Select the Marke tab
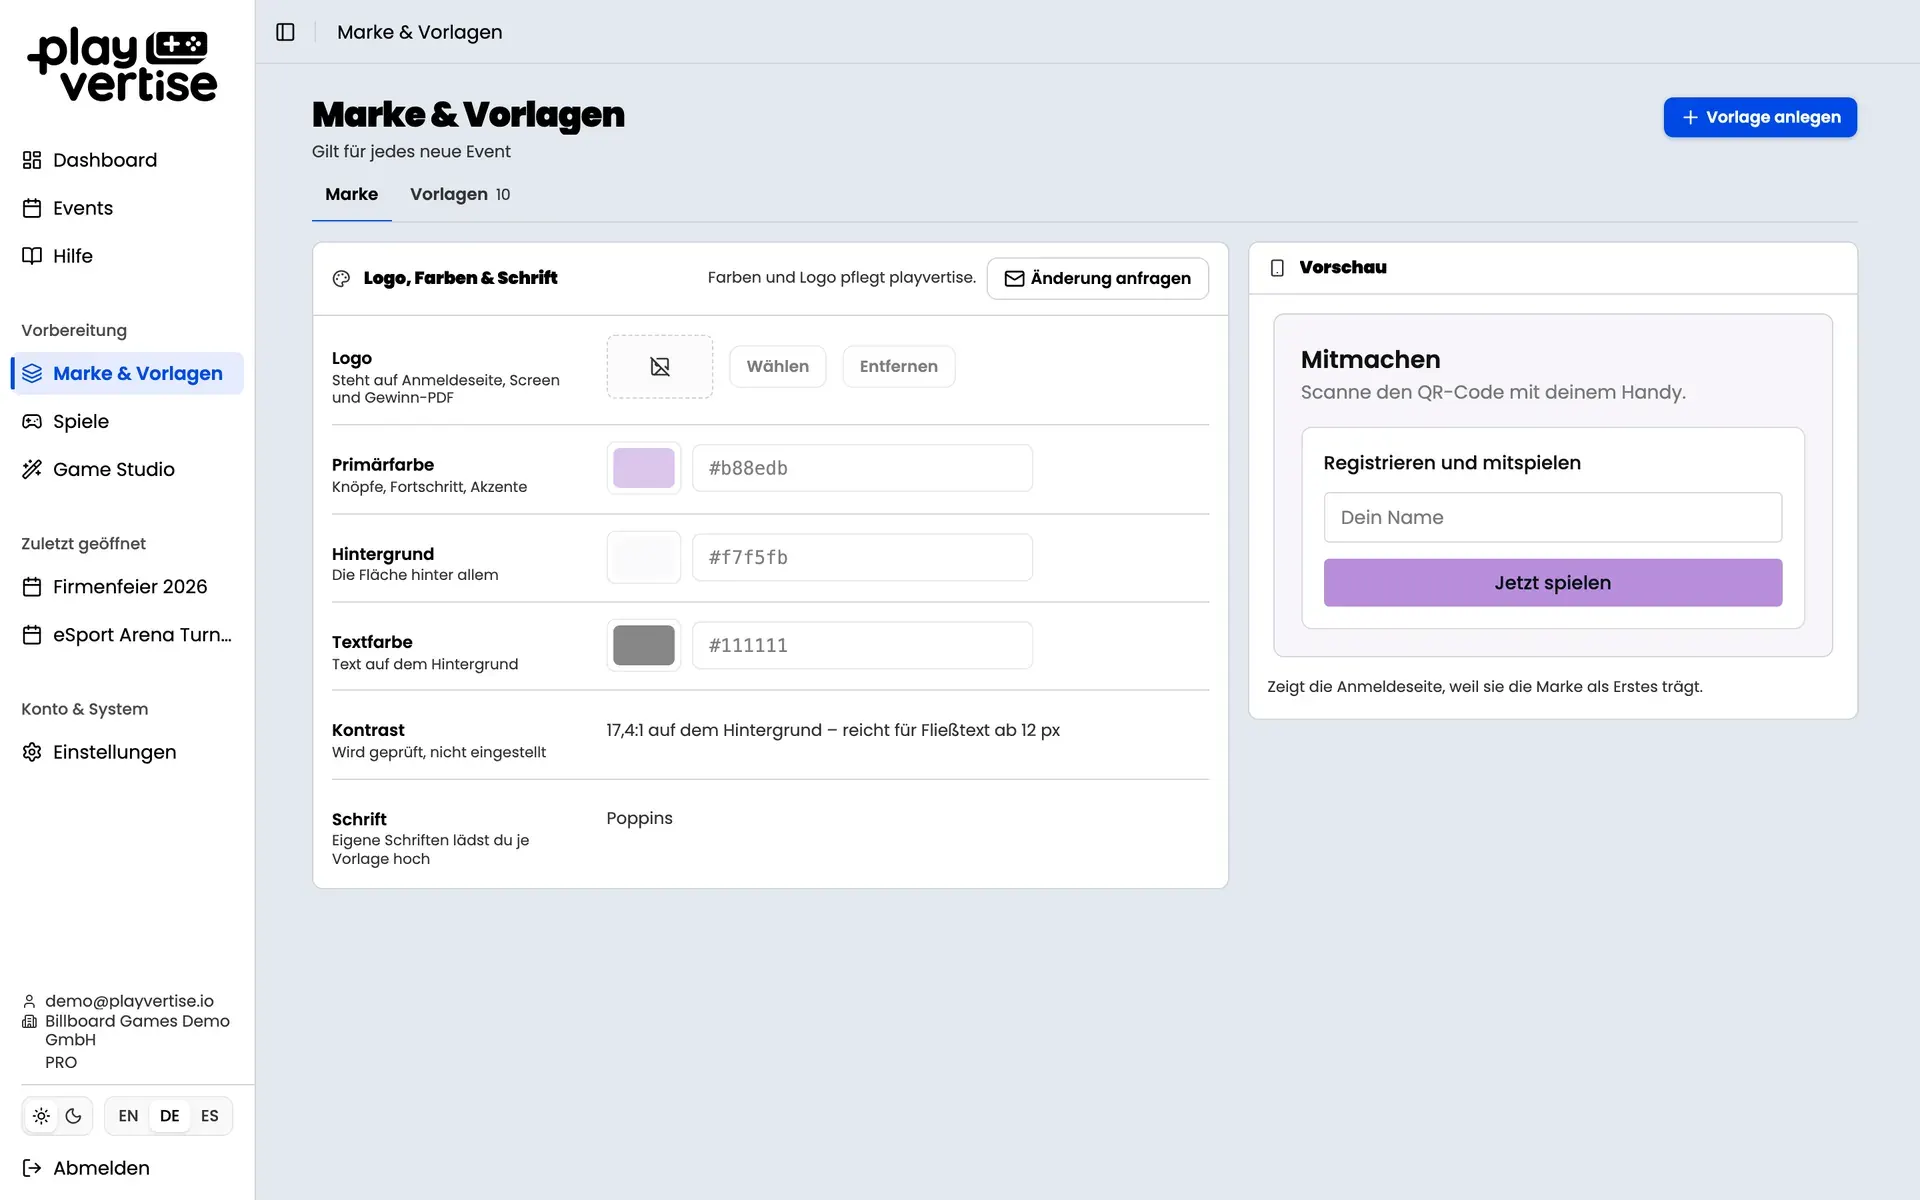This screenshot has height=1200, width=1920. (x=352, y=194)
